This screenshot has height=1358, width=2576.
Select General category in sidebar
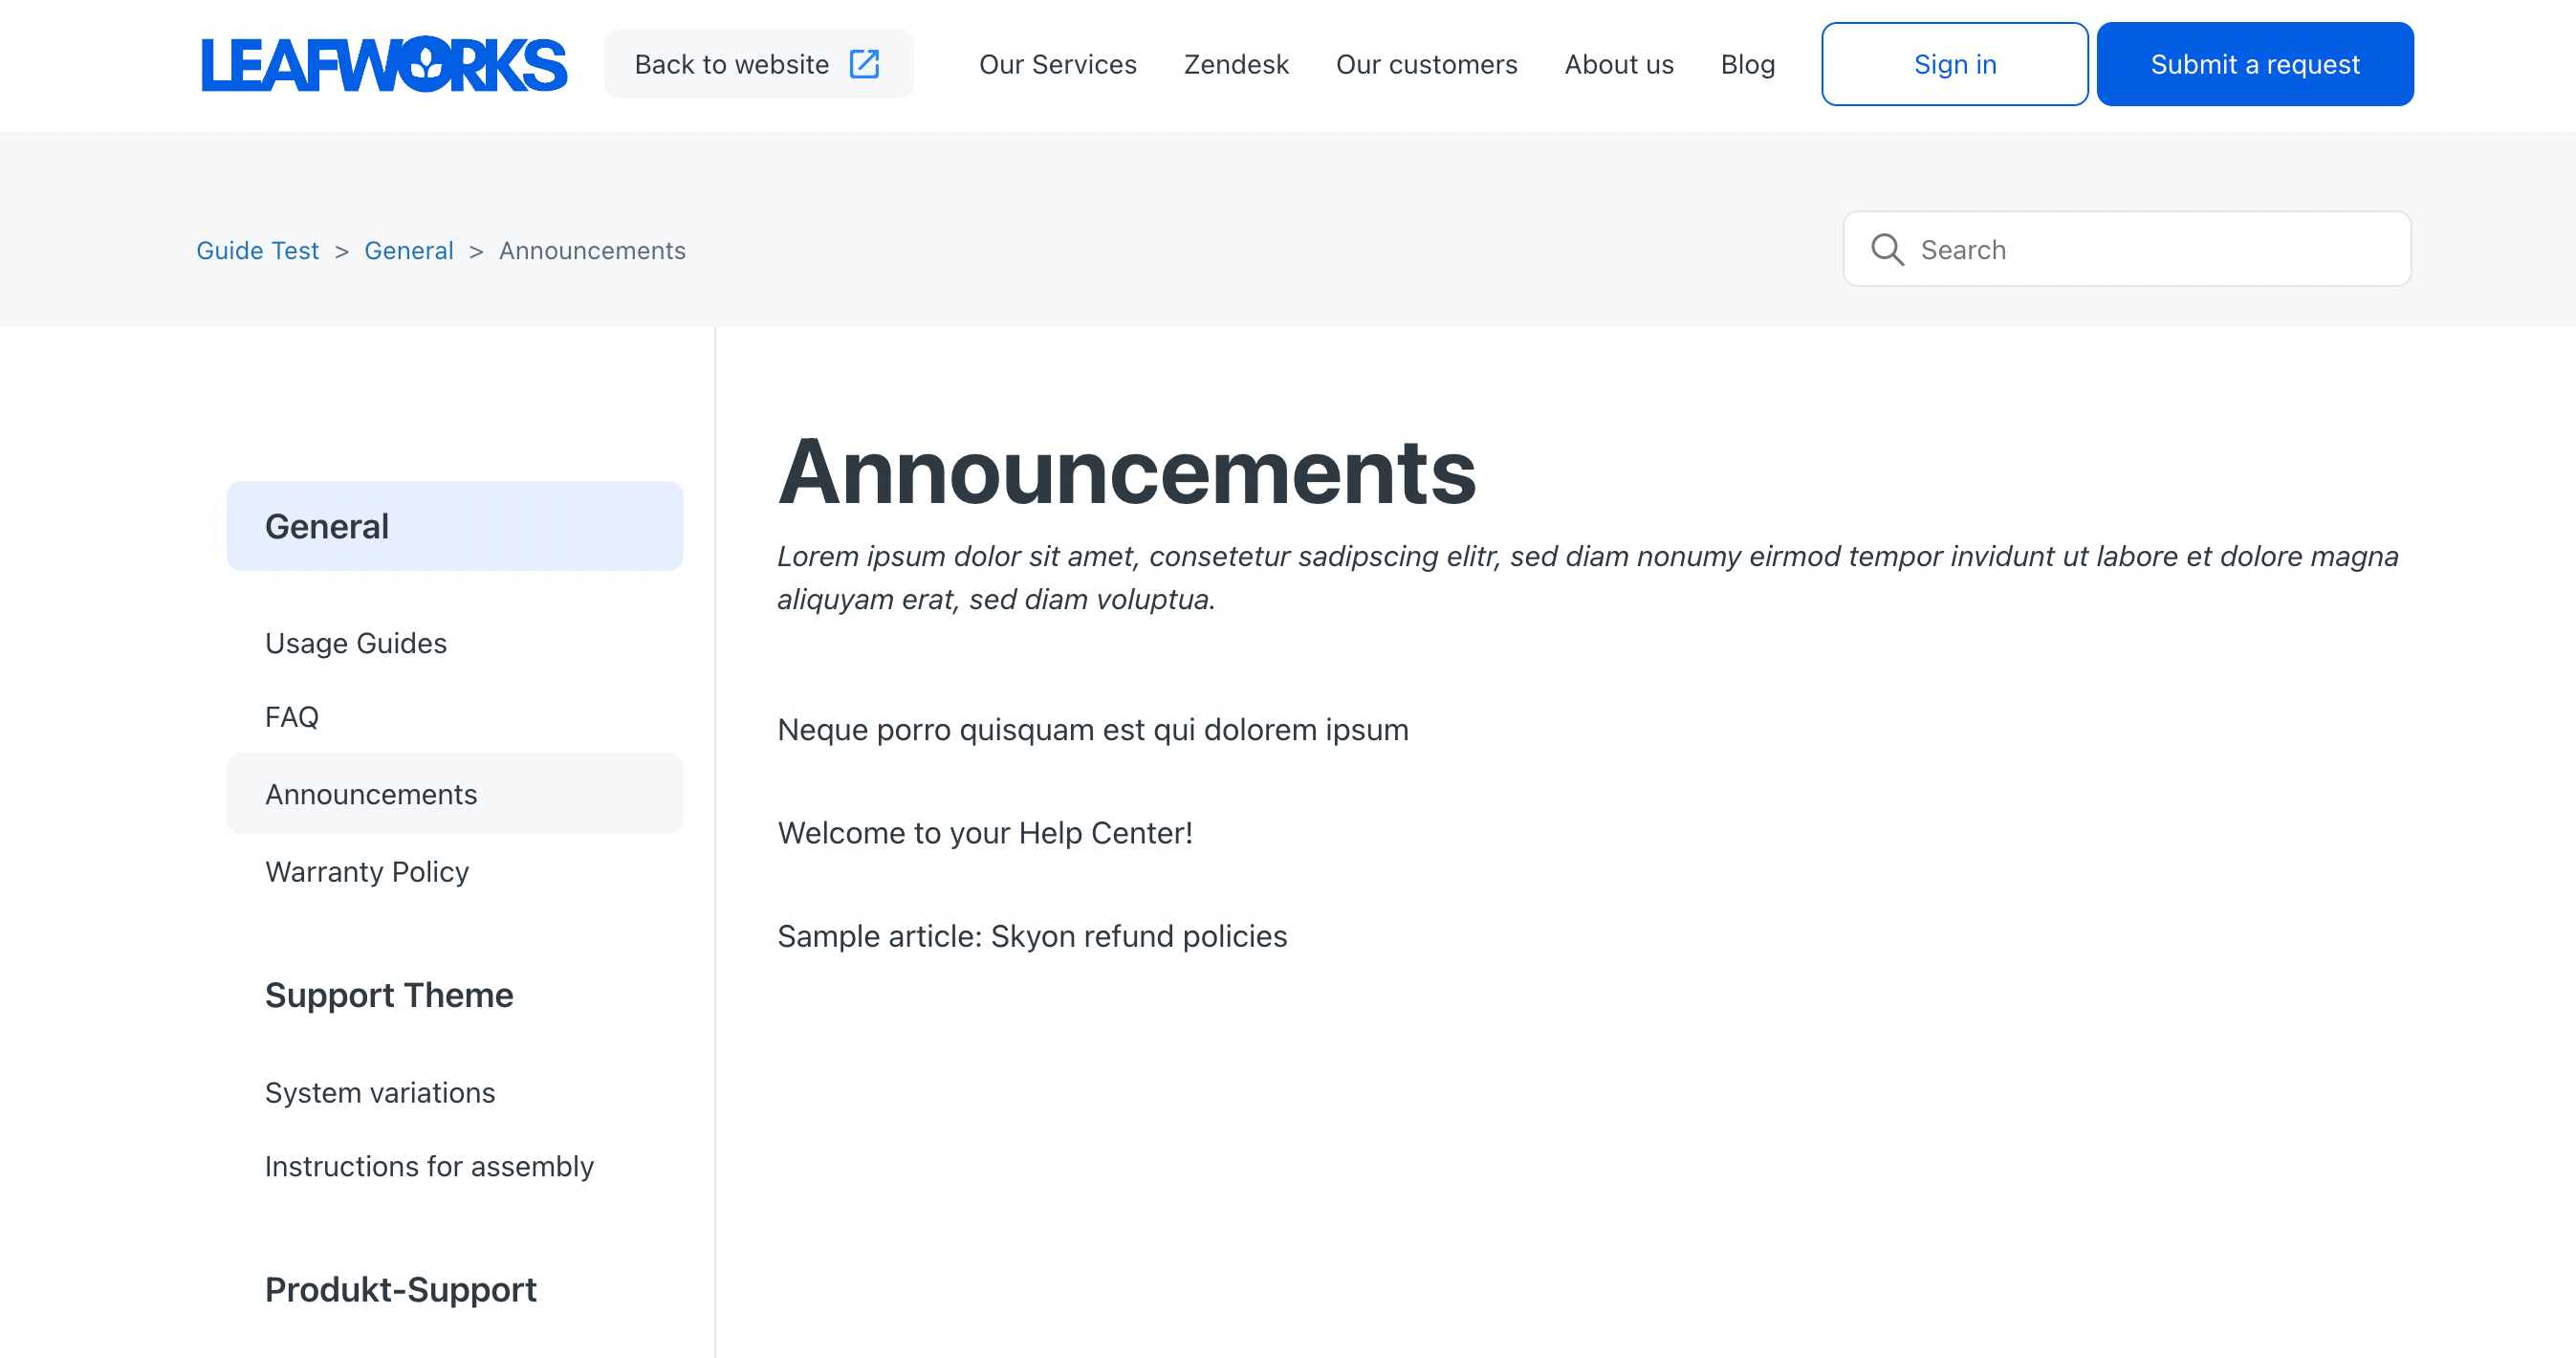click(x=327, y=526)
